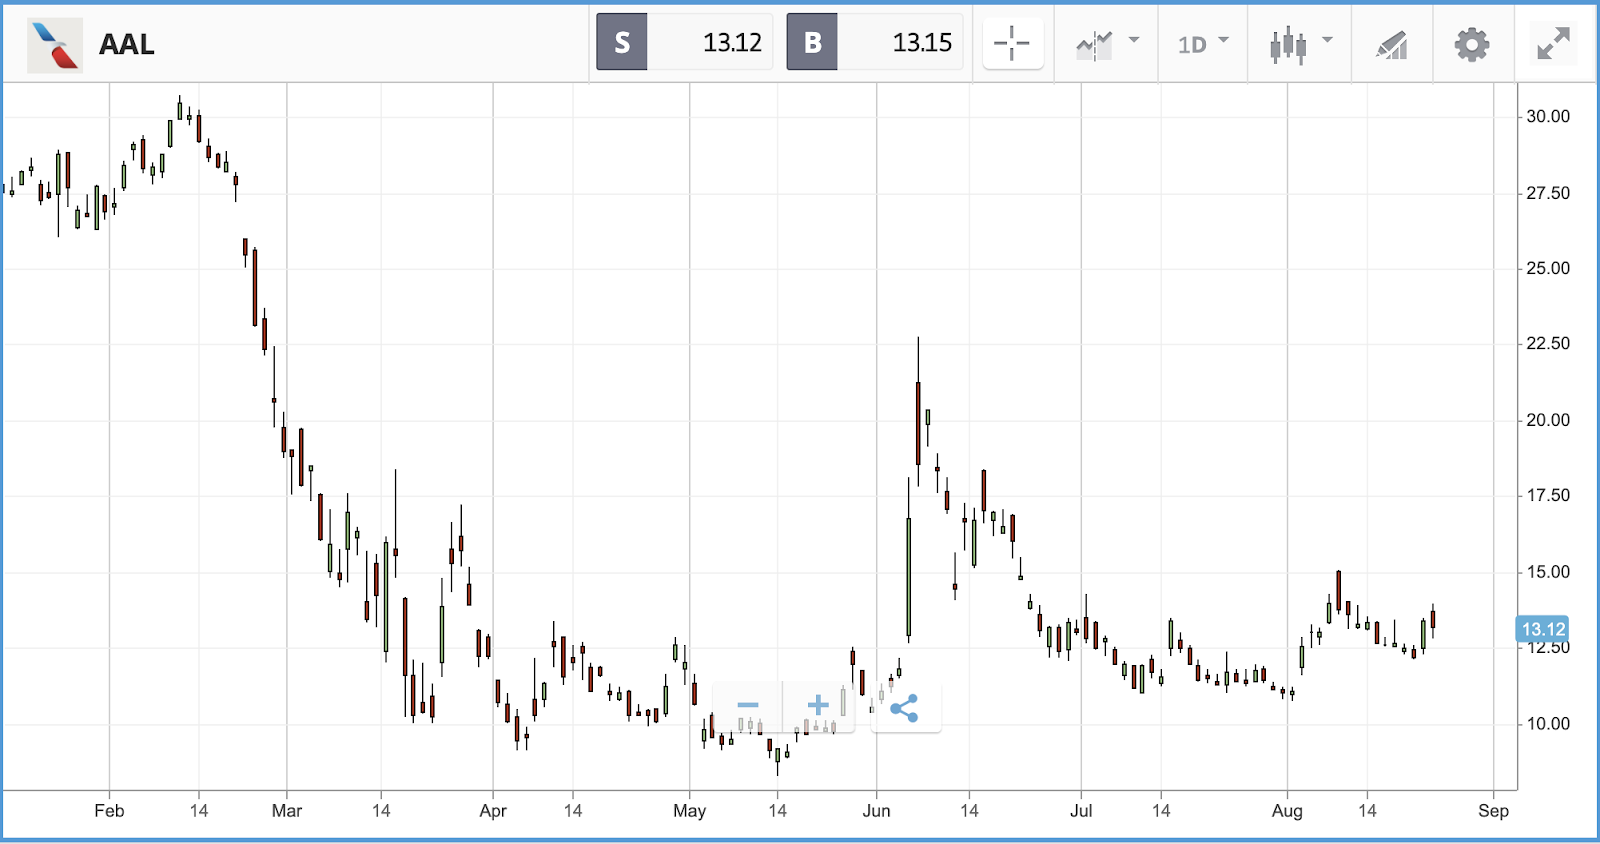Click the Sep date axis label

1494,811
